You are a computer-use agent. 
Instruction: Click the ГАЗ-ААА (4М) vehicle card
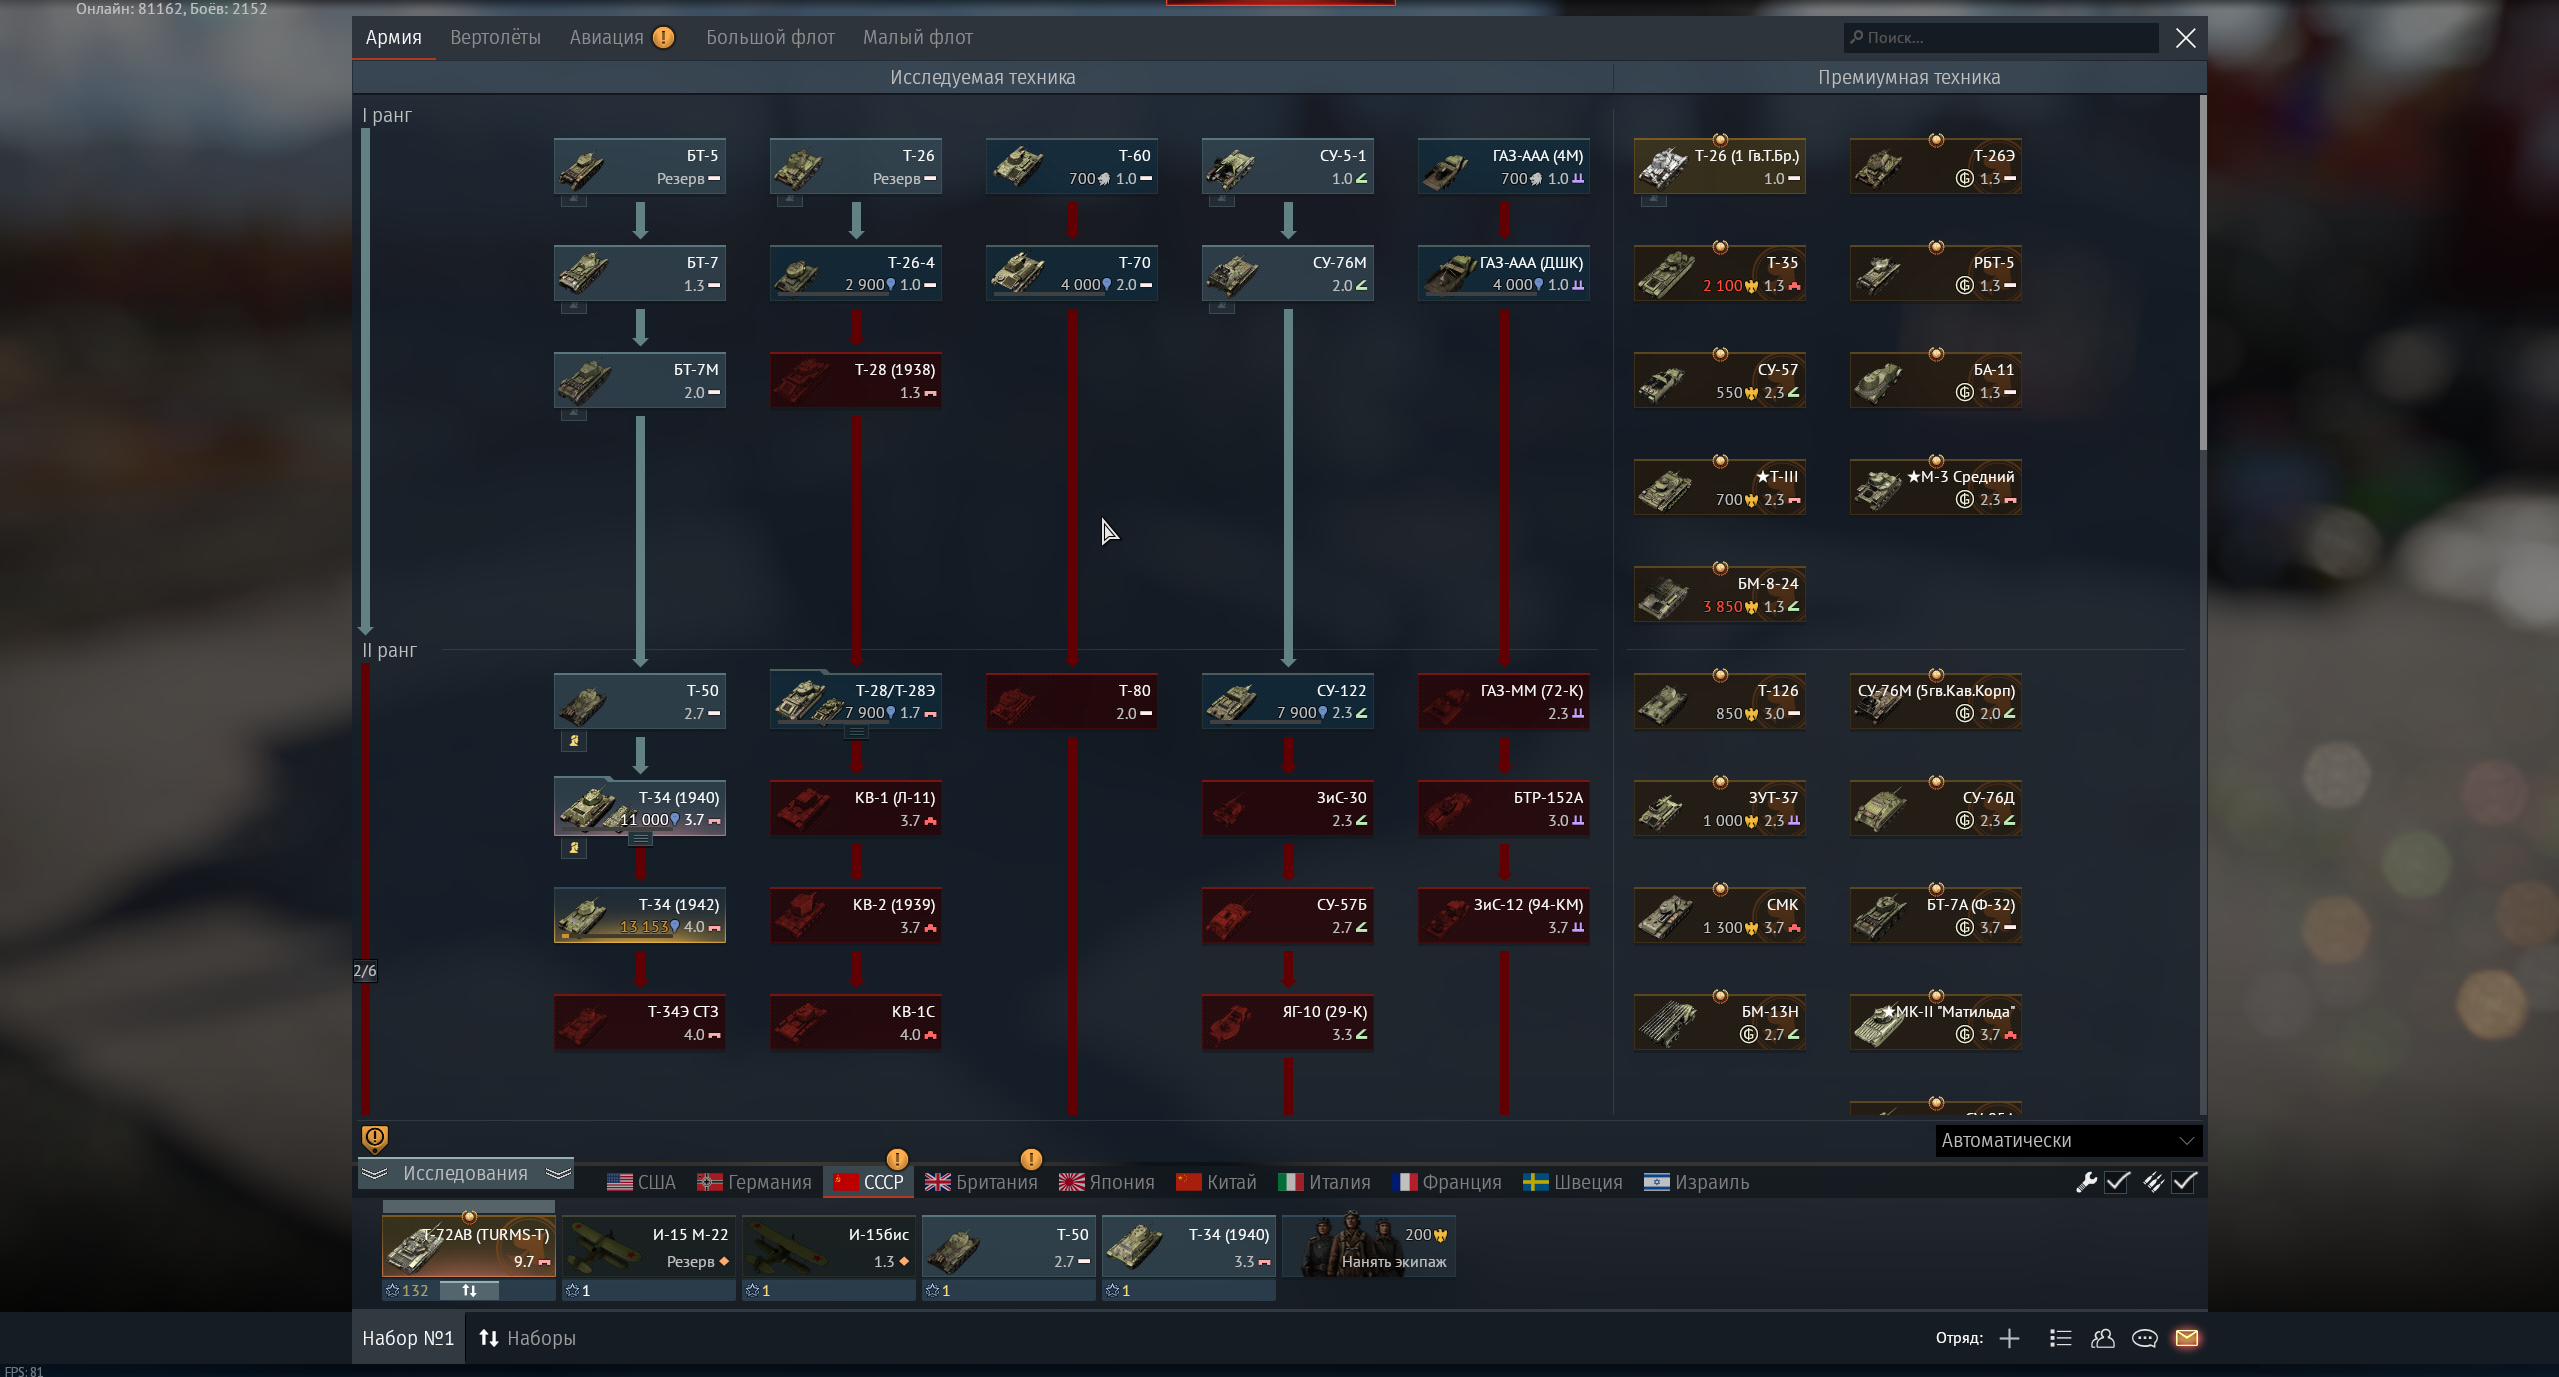(x=1504, y=166)
